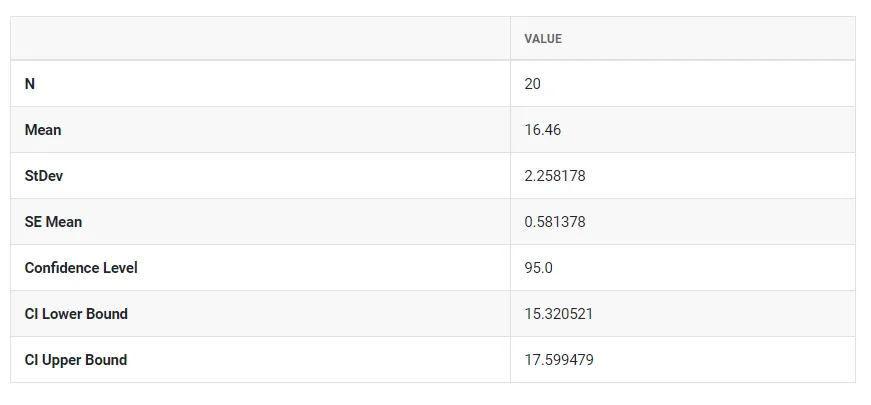This screenshot has width=871, height=405.
Task: Click the empty header cell above N
Action: [261, 38]
